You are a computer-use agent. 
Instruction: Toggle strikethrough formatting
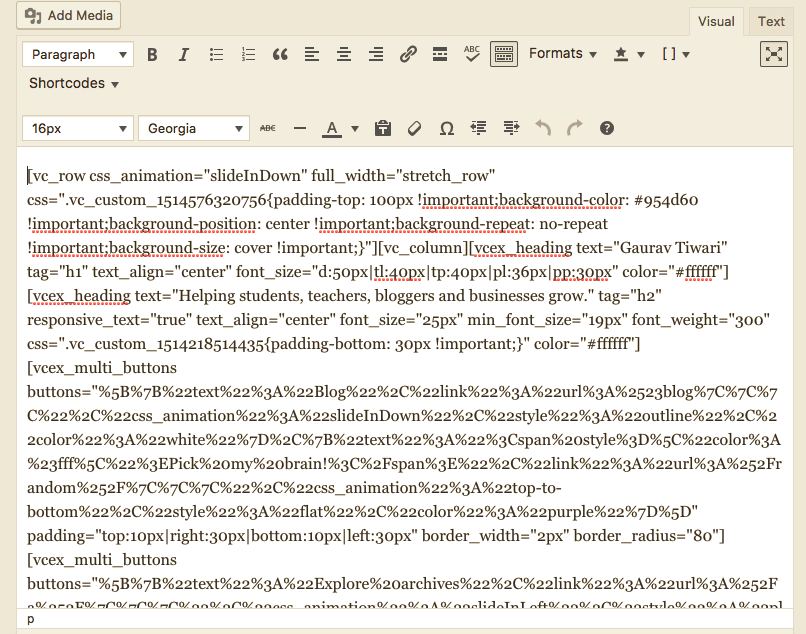point(268,128)
